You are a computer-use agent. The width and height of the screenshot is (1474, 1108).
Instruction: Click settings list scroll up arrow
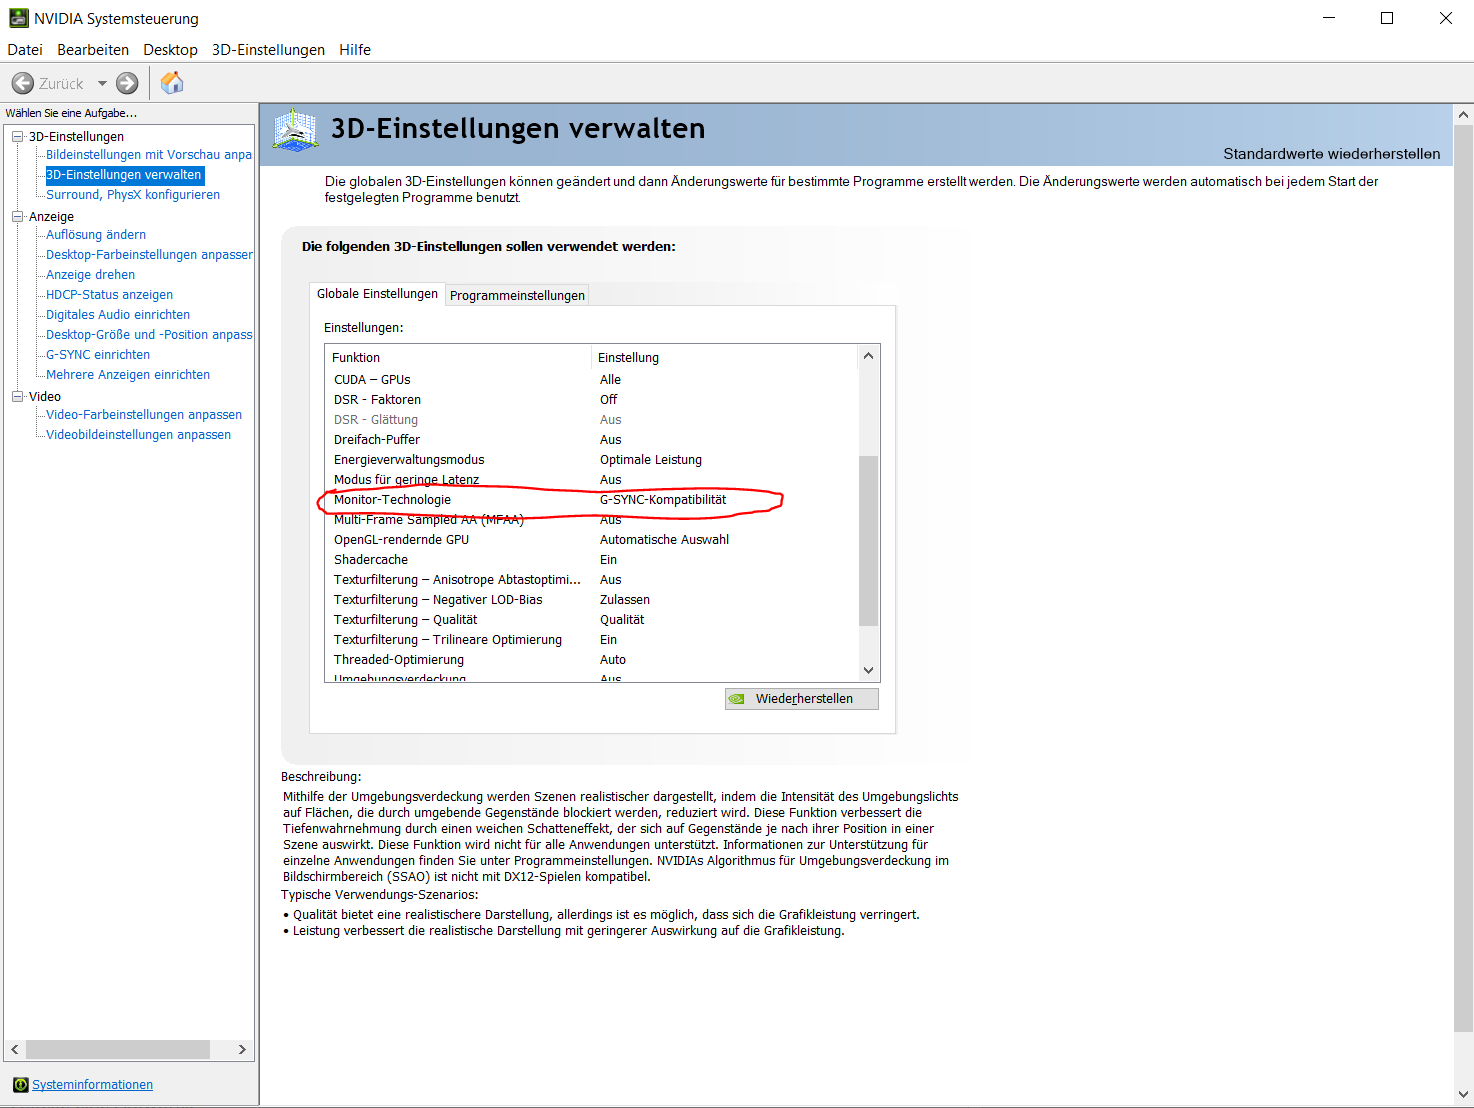pos(868,356)
